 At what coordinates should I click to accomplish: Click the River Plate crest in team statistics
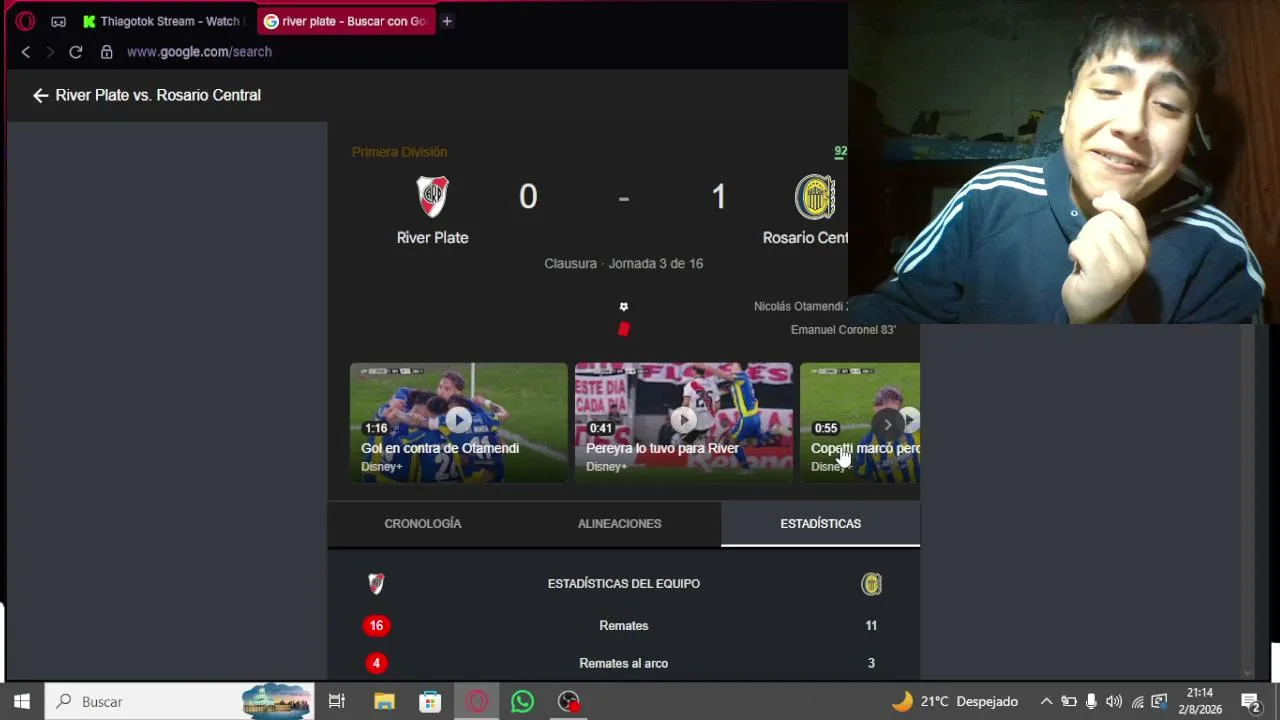[376, 584]
